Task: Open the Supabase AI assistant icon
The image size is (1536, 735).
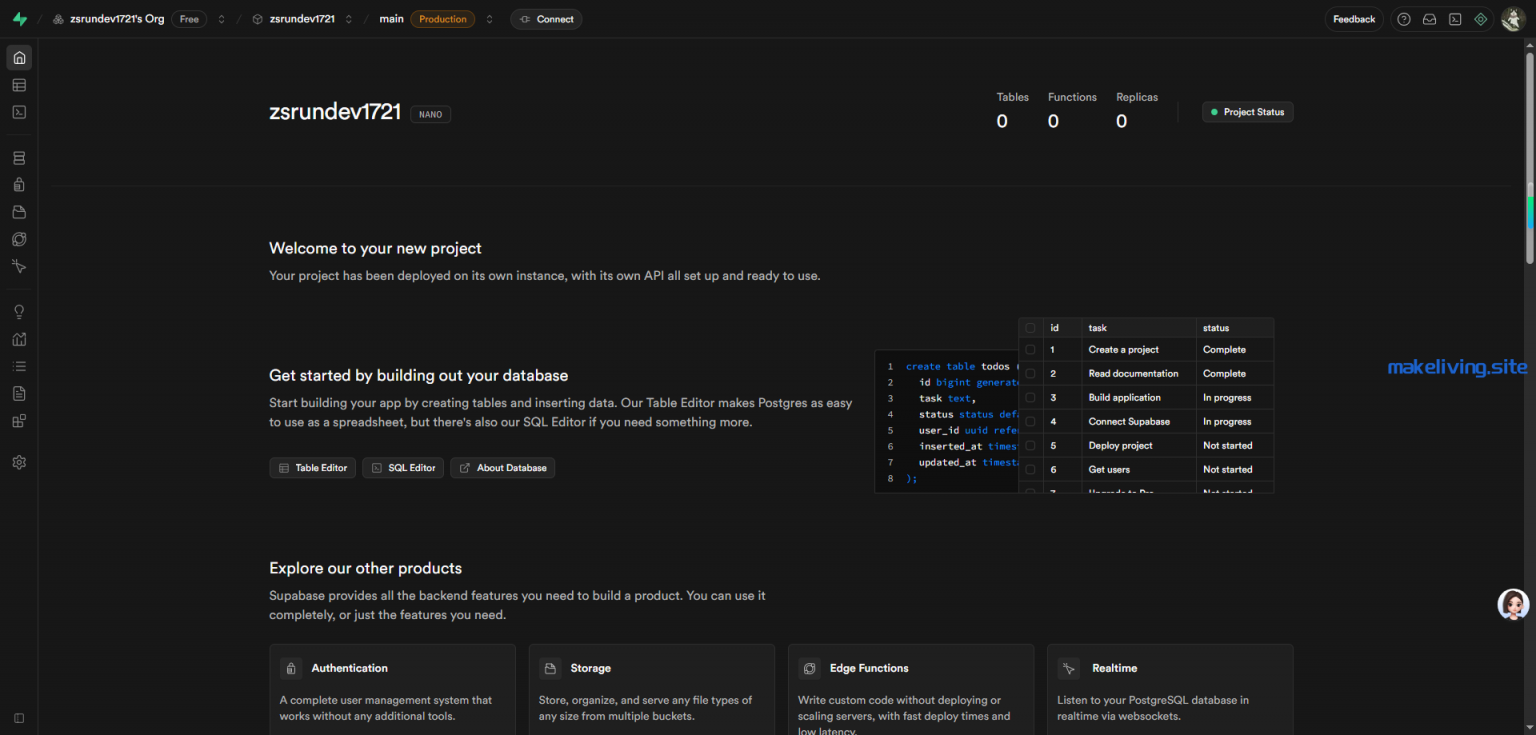Action: (1481, 19)
